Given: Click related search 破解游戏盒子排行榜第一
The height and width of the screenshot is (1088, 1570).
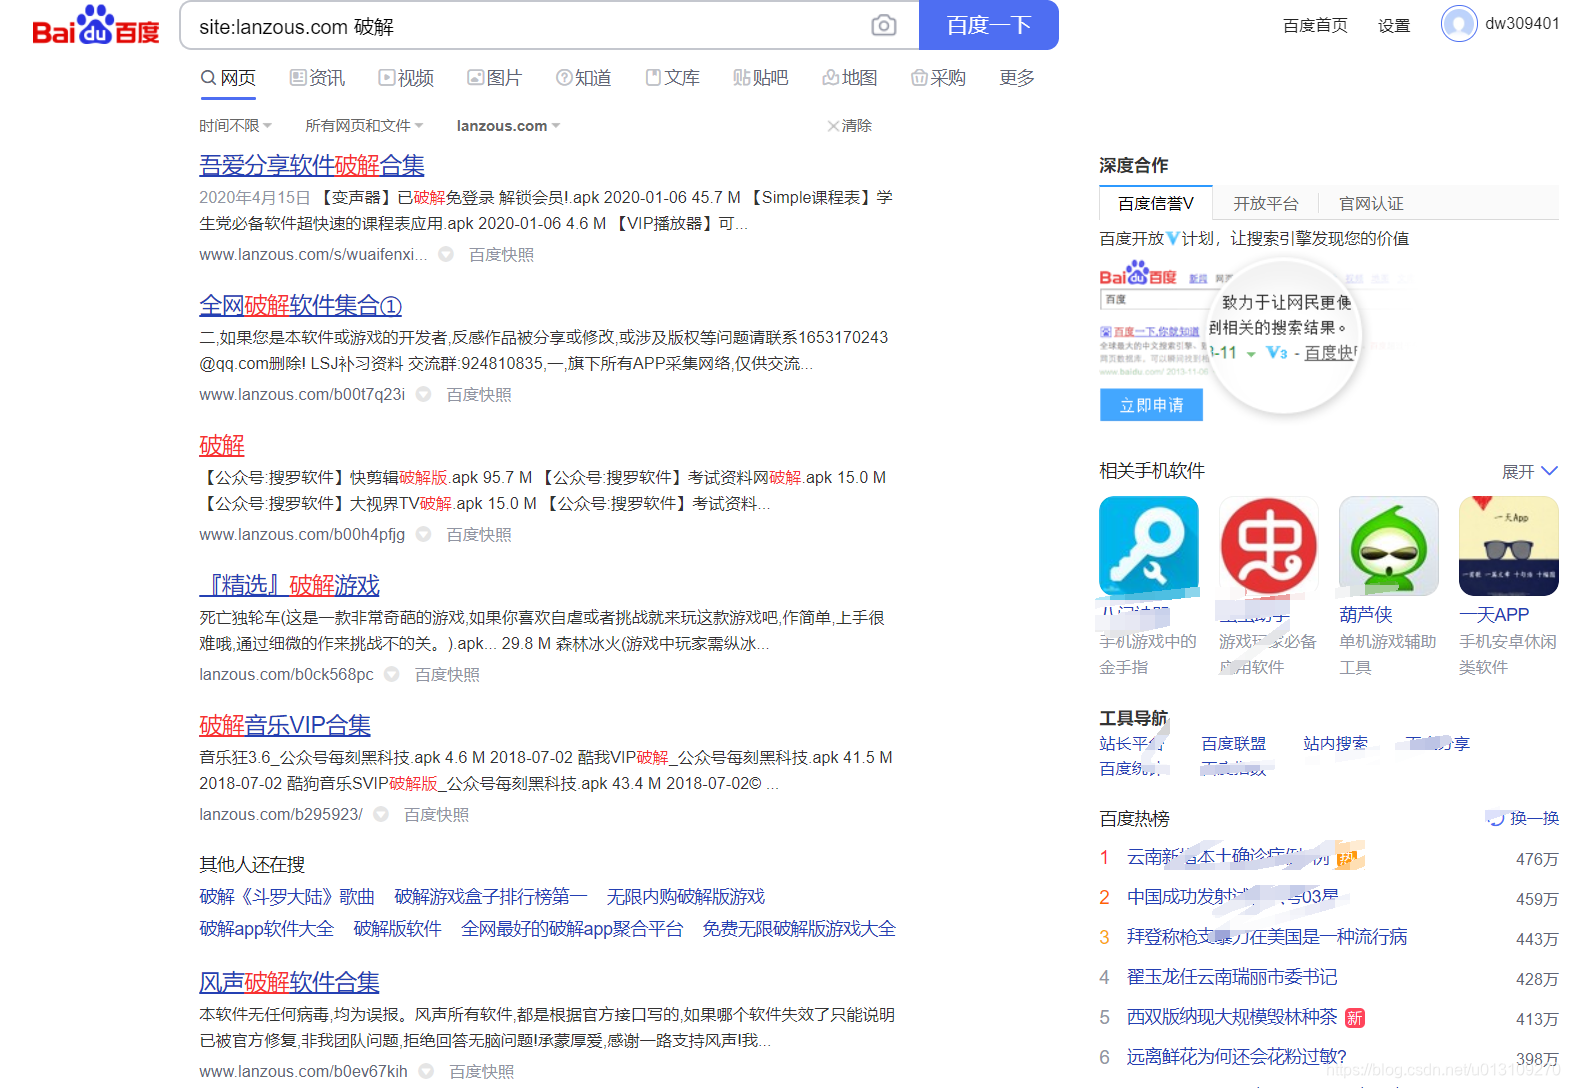Looking at the screenshot, I should [491, 897].
